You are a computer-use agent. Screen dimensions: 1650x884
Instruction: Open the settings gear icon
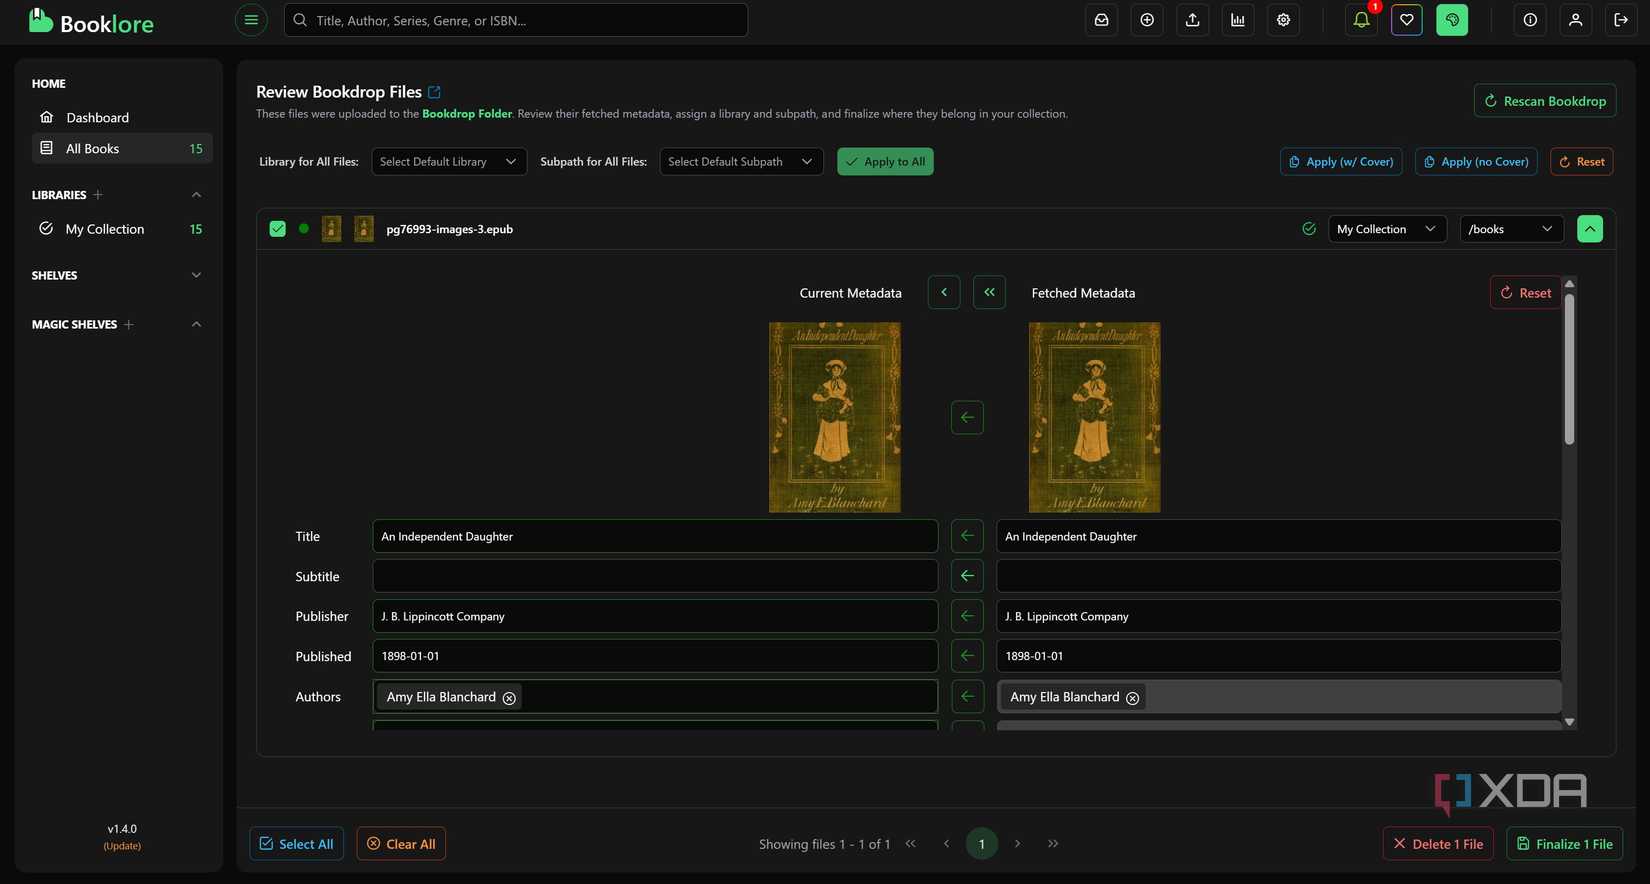click(x=1283, y=20)
